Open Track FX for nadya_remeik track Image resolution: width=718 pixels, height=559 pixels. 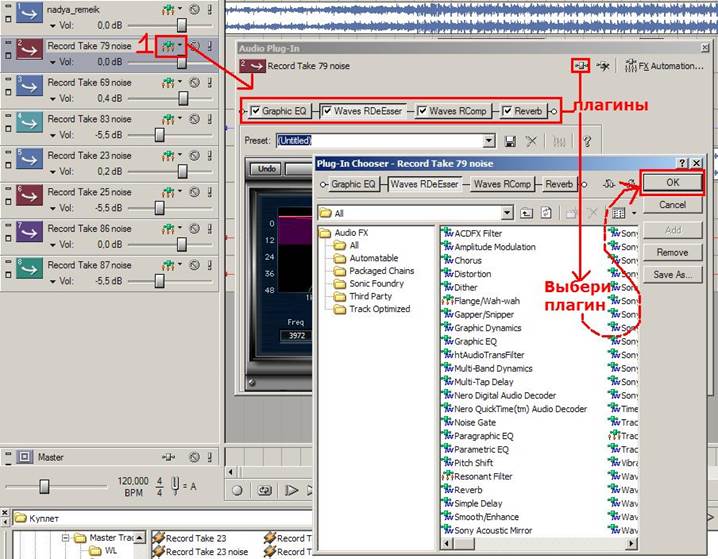pos(168,9)
